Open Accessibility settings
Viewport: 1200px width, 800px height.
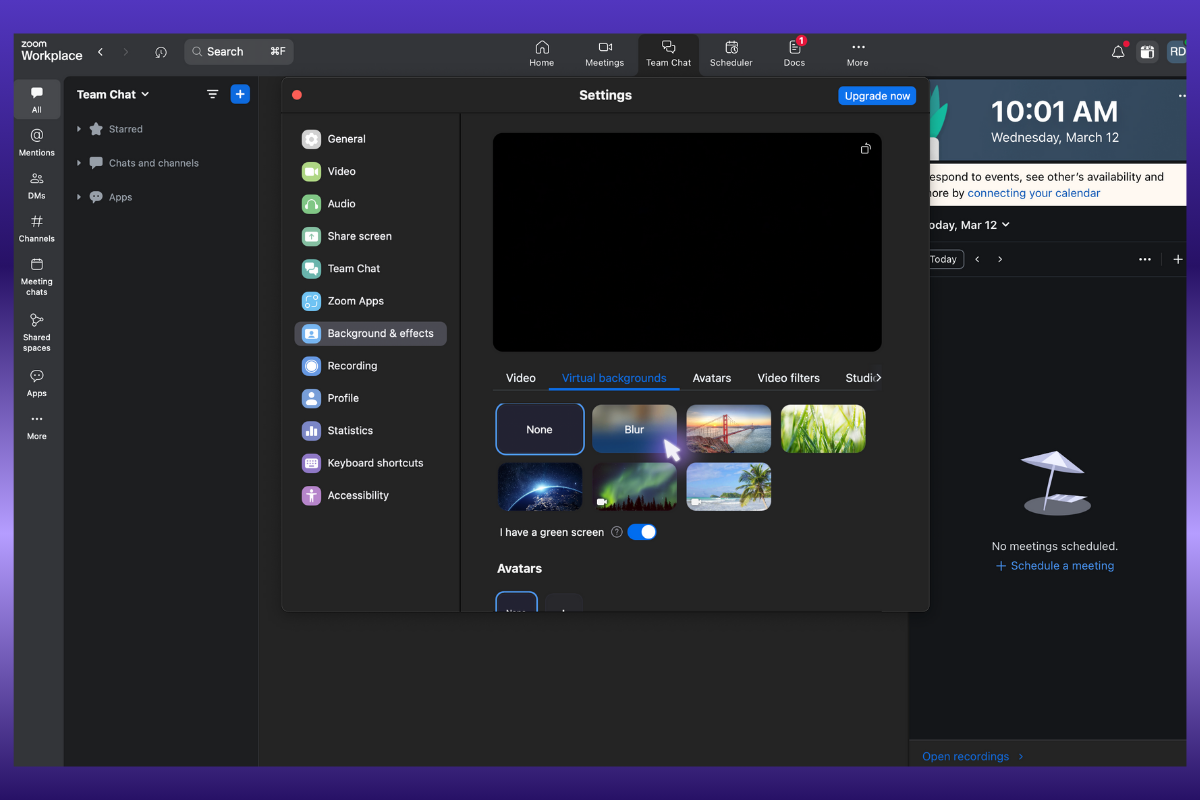pyautogui.click(x=370, y=495)
